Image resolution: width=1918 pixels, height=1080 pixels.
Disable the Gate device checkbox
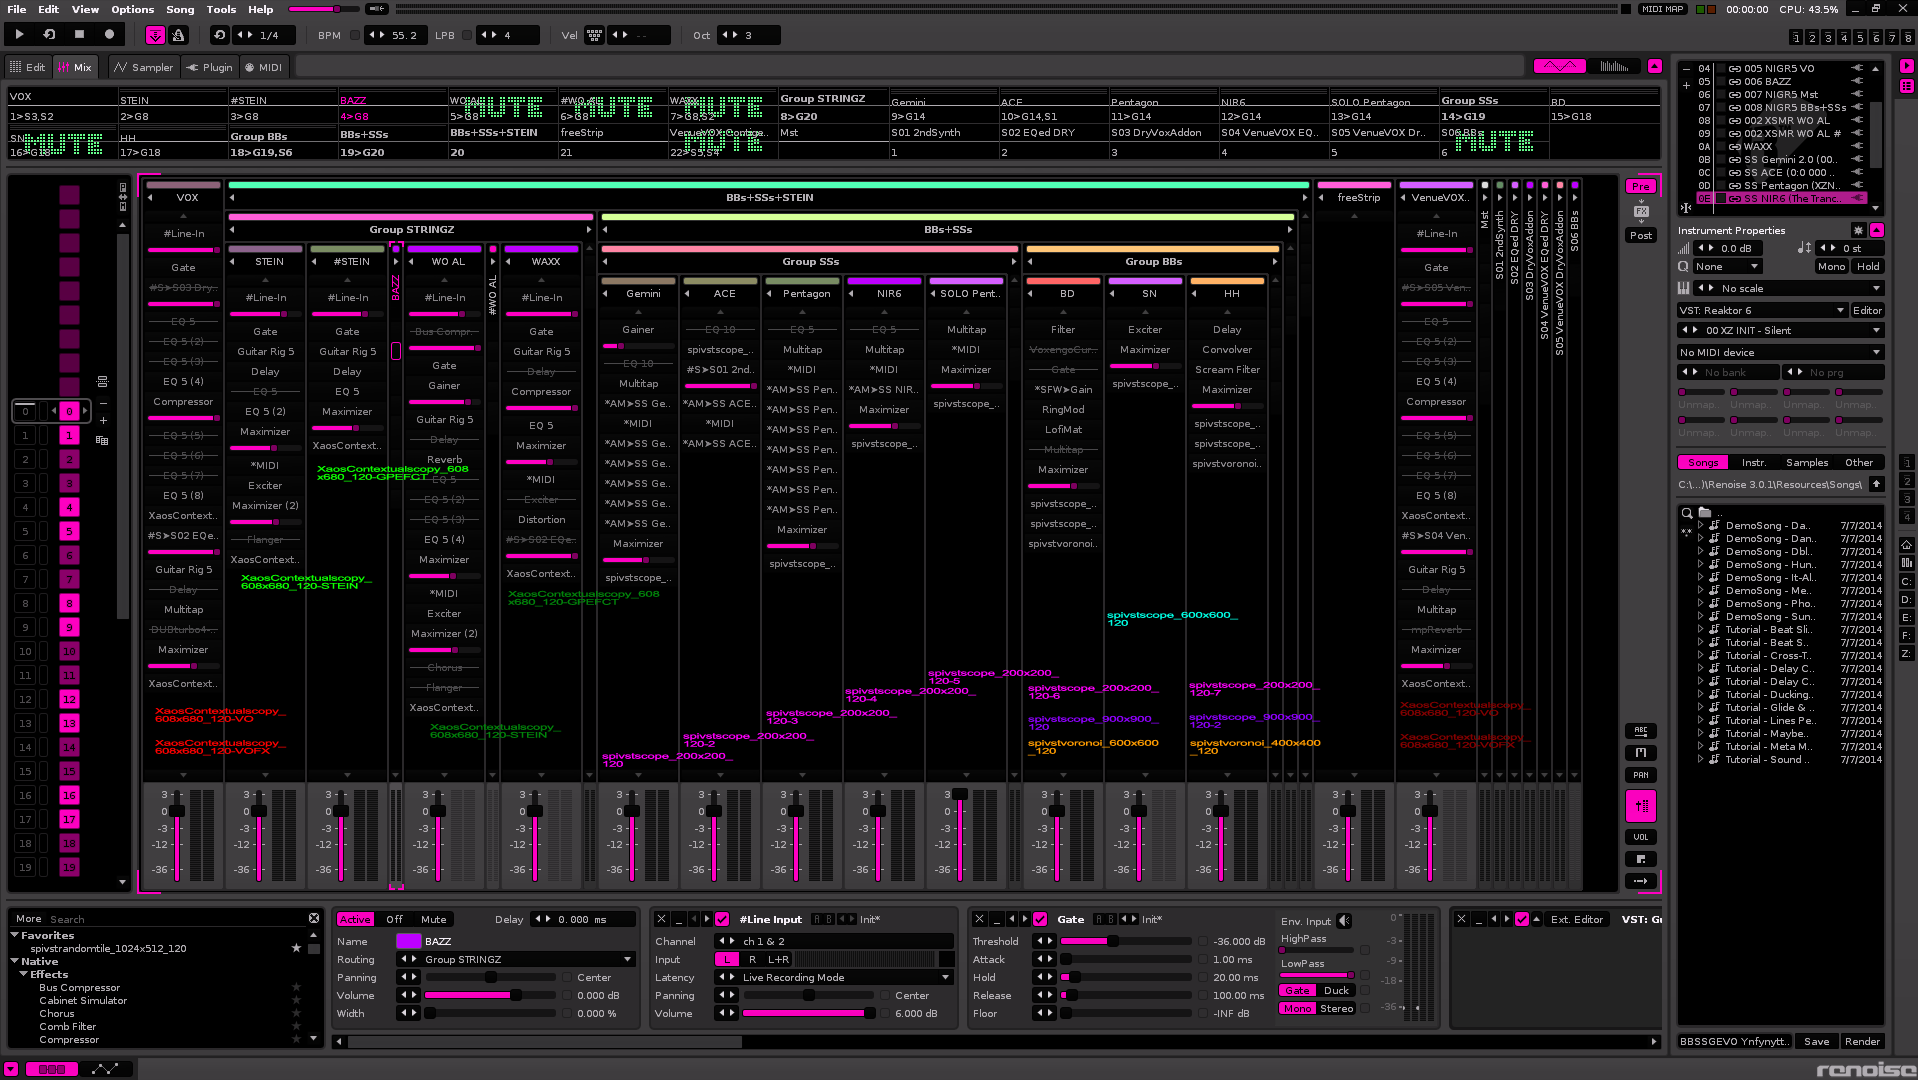coord(1040,919)
